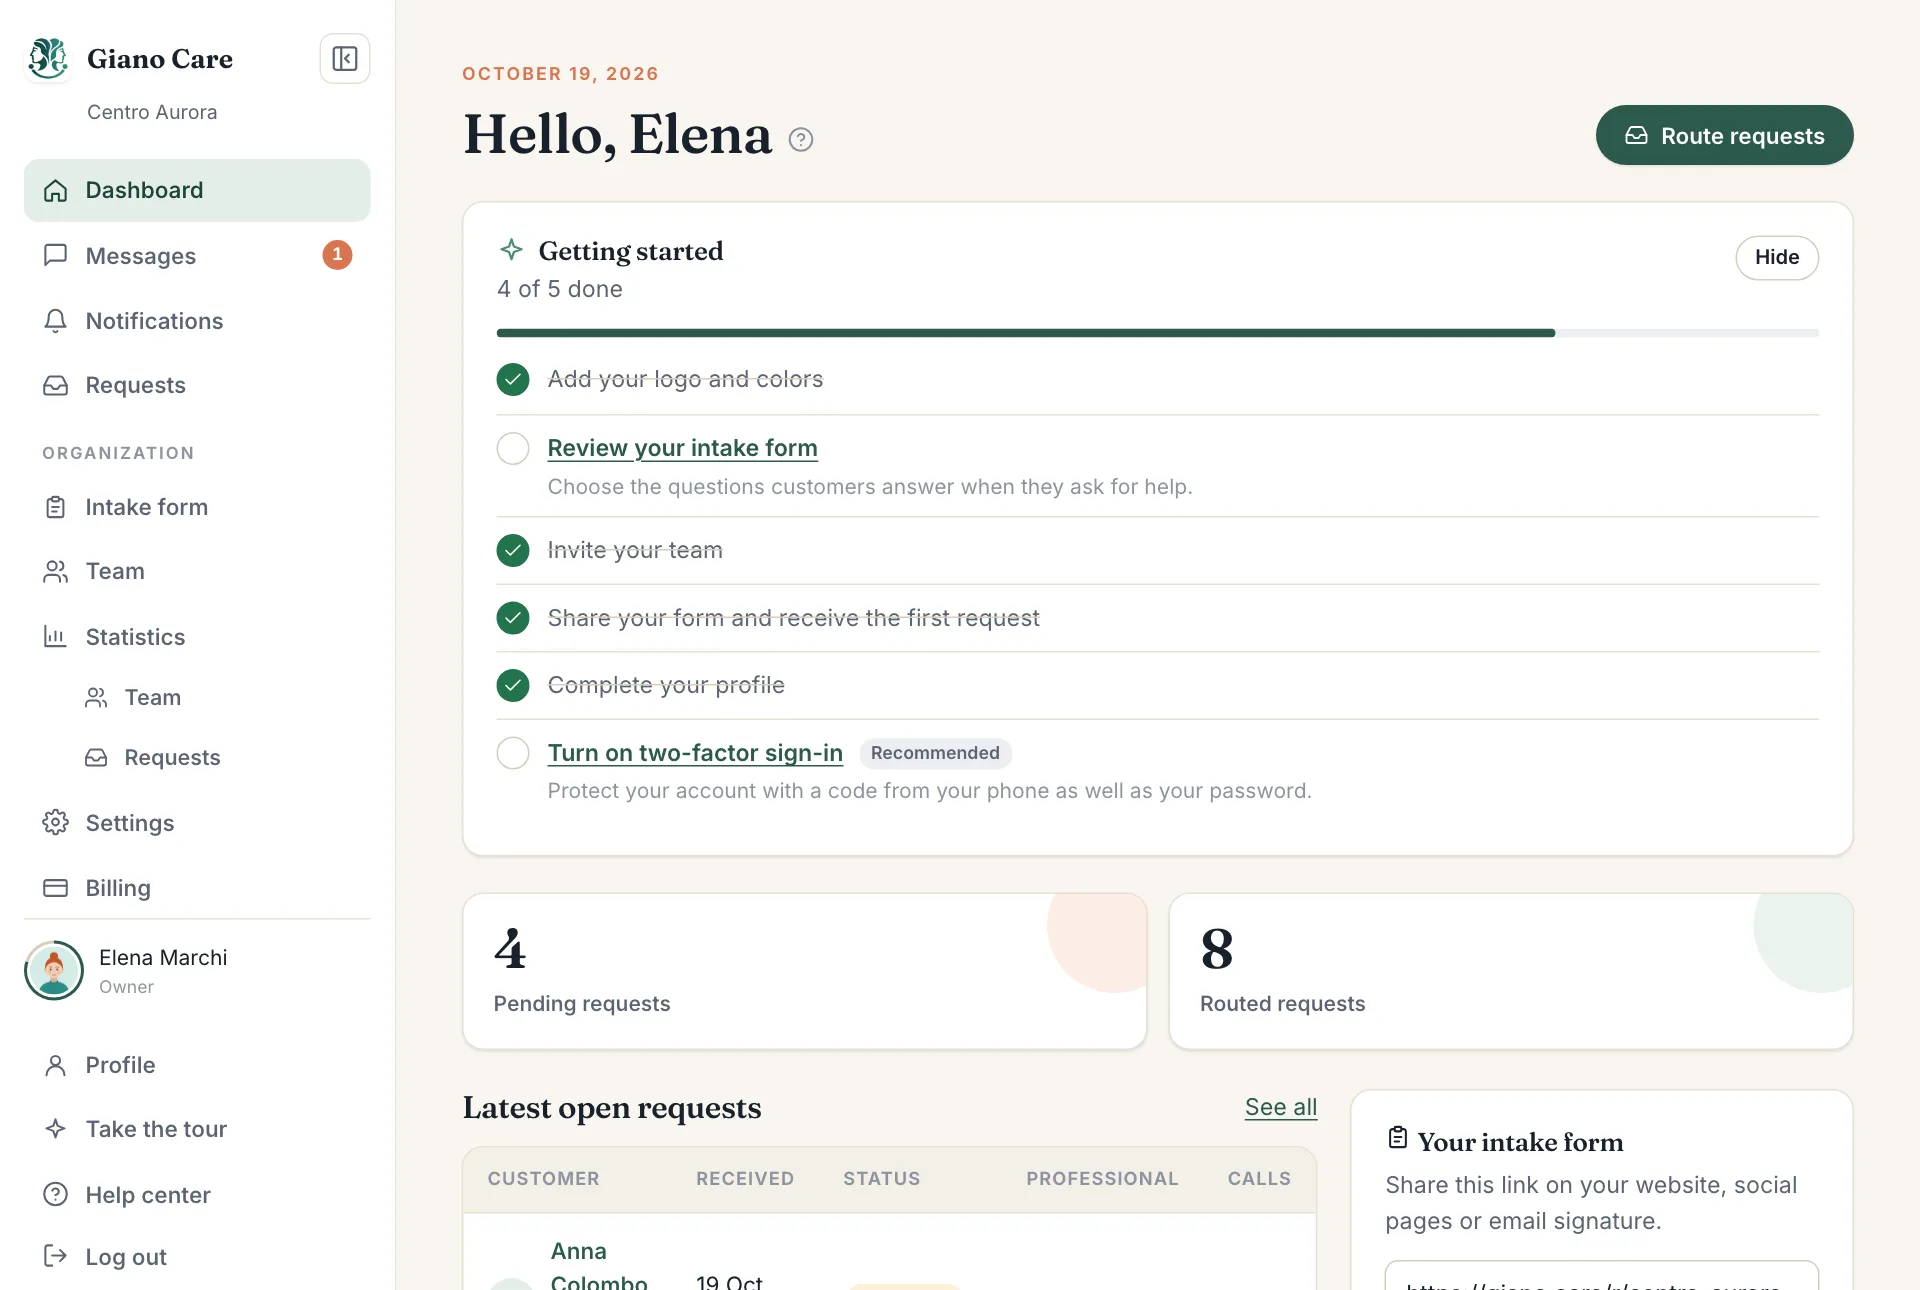
Task: Click the Profile person icon
Action: [x=56, y=1065]
